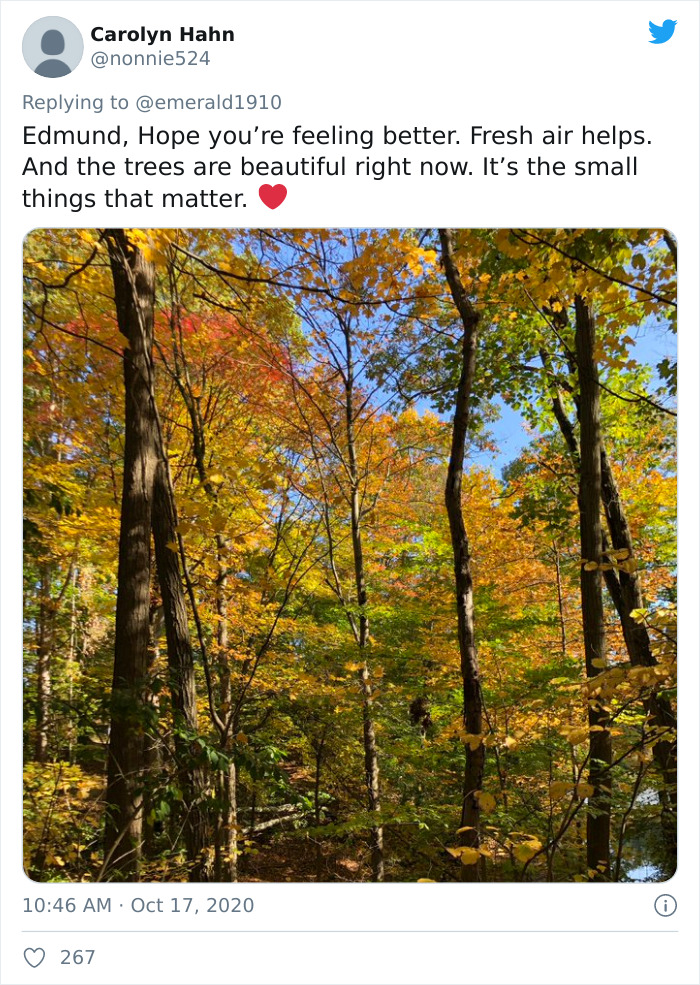Open the autumn forest photo
Screen dimensions: 700x985
tap(350, 555)
